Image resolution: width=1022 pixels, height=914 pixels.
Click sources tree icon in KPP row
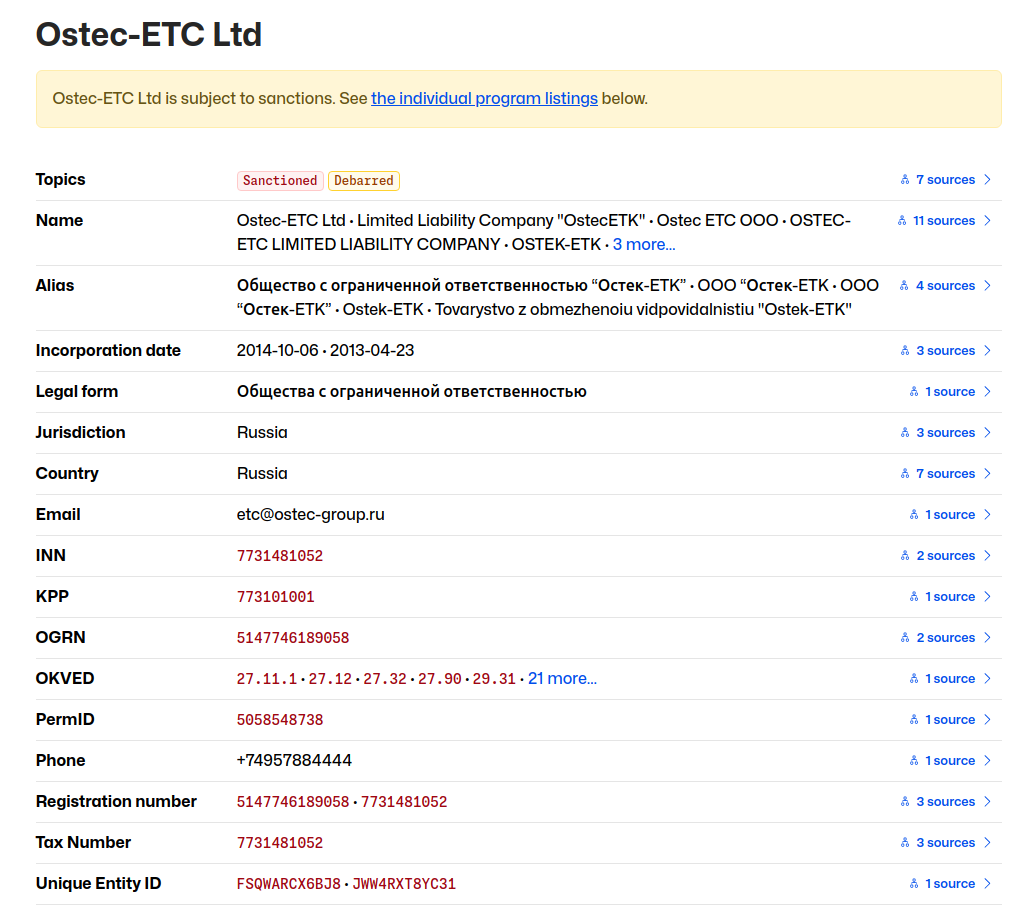tap(914, 597)
